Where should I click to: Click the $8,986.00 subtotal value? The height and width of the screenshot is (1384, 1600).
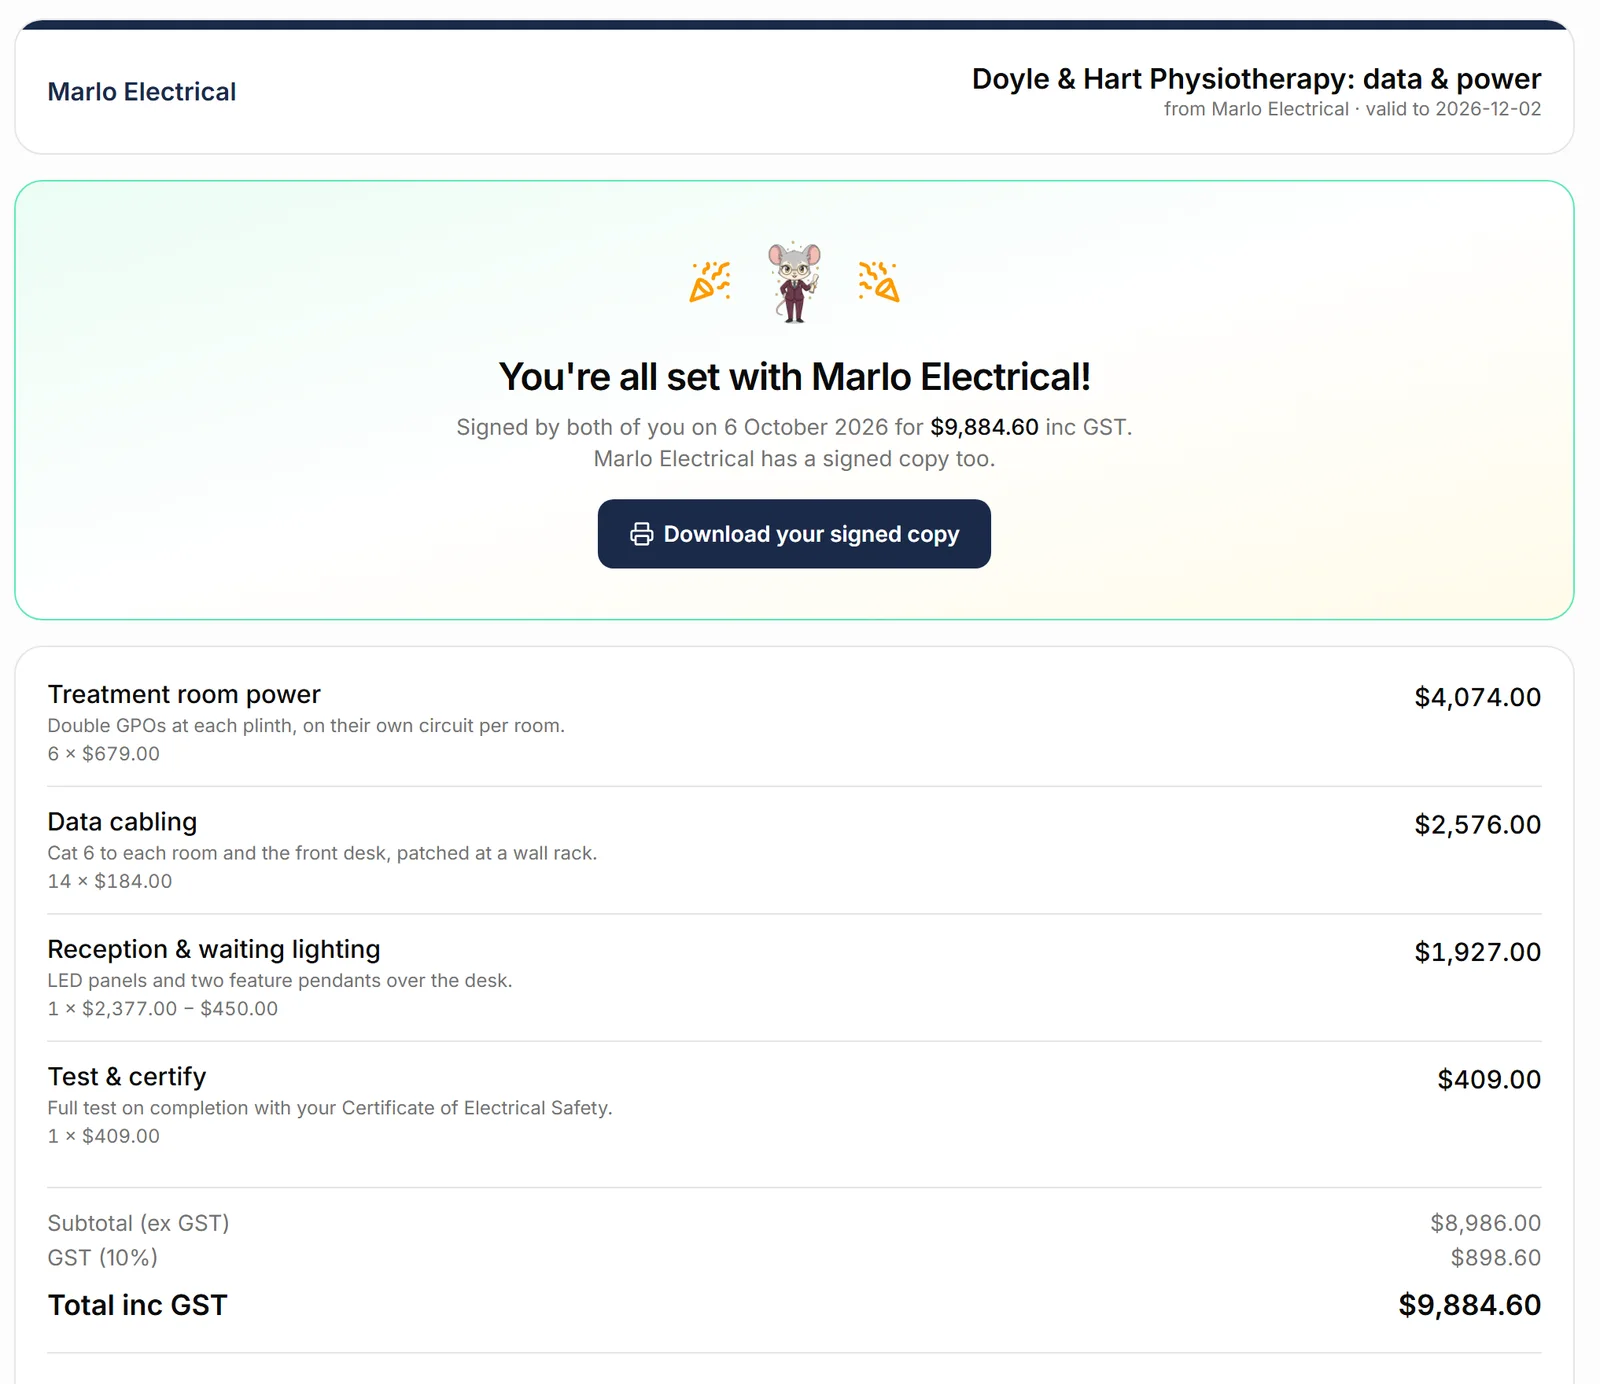coord(1485,1223)
